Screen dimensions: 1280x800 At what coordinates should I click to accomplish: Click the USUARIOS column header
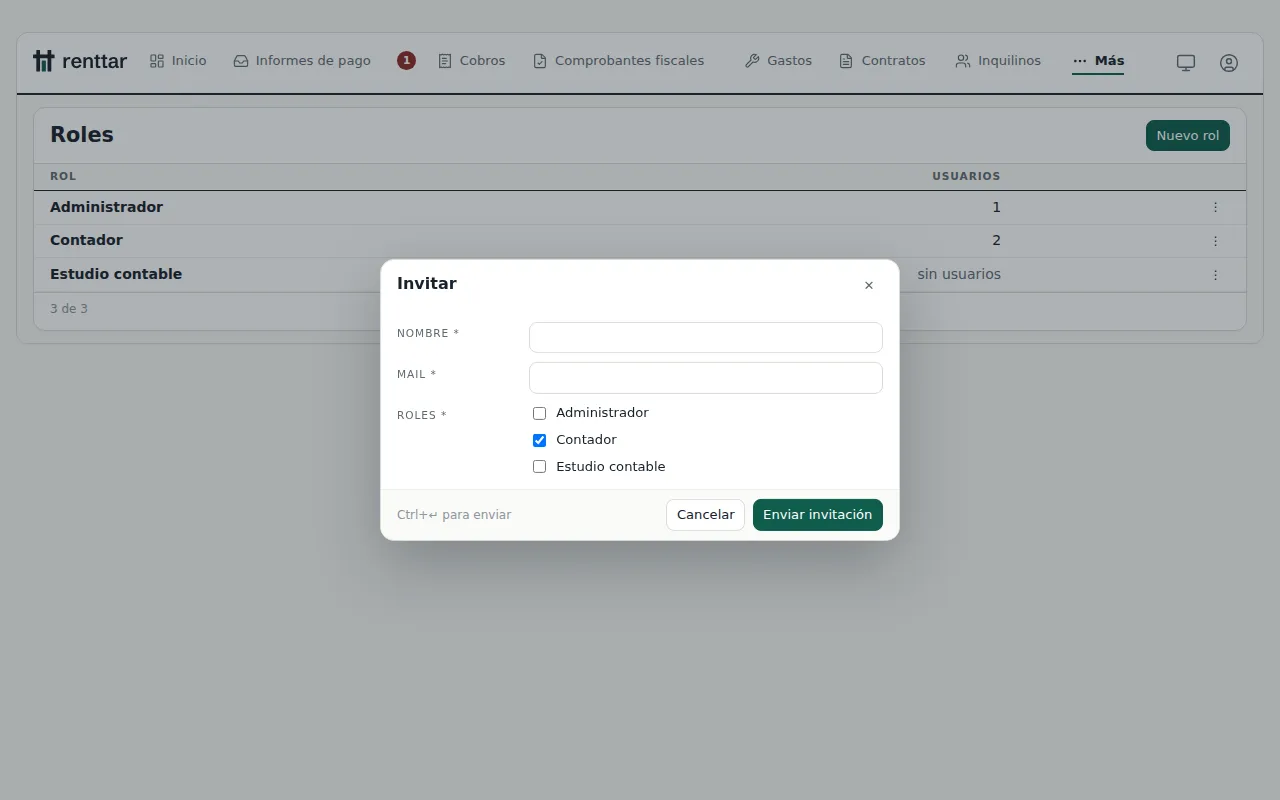966,176
